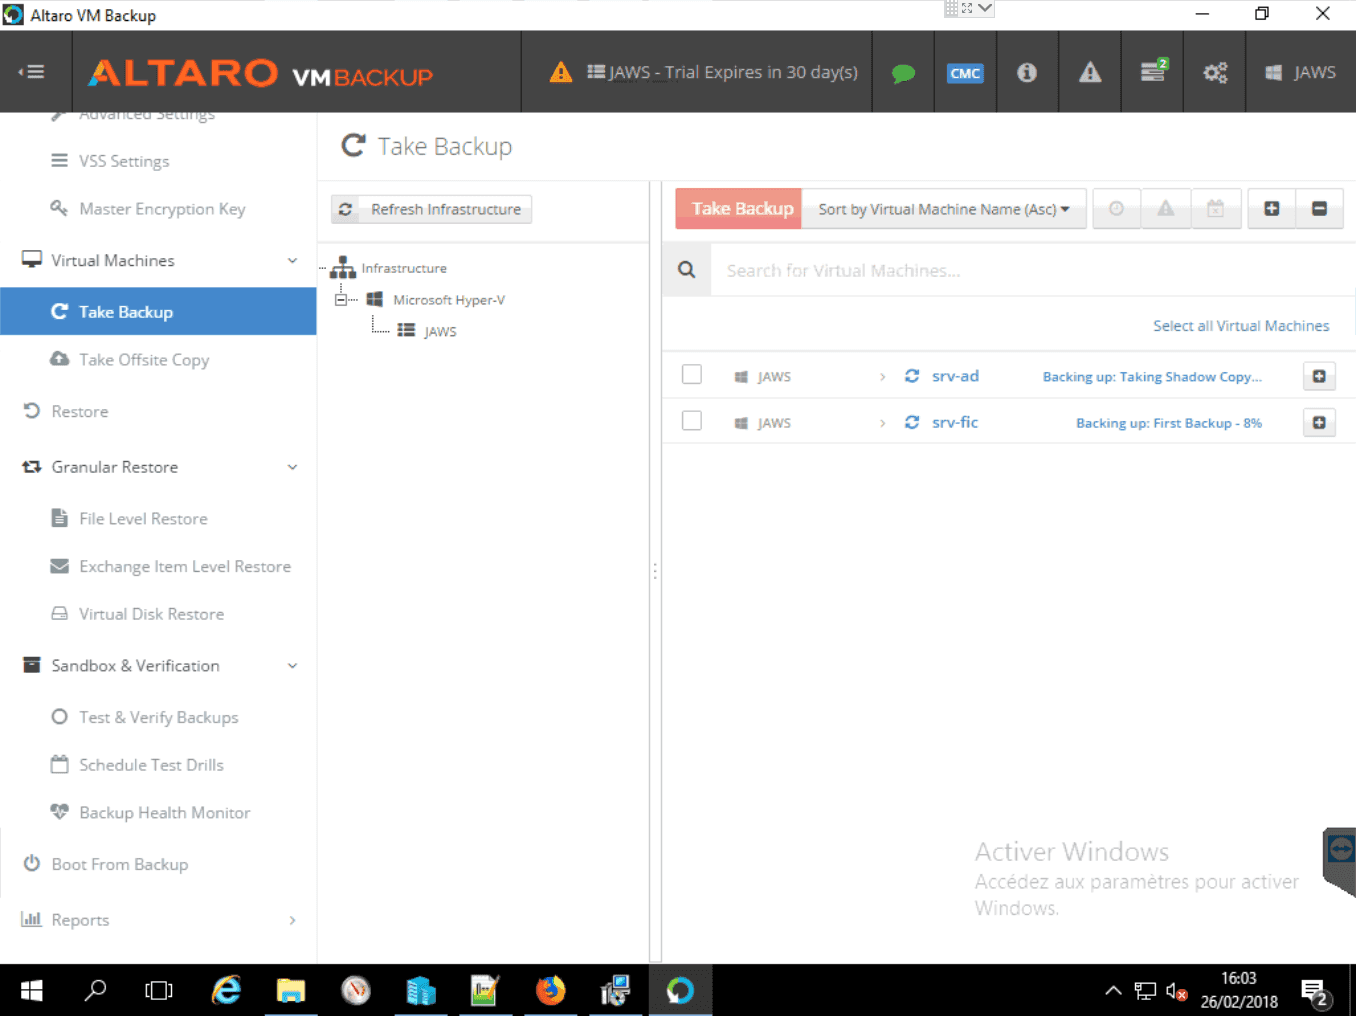Open Take Offsite Copy menu item
This screenshot has width=1356, height=1016.
[x=144, y=360]
